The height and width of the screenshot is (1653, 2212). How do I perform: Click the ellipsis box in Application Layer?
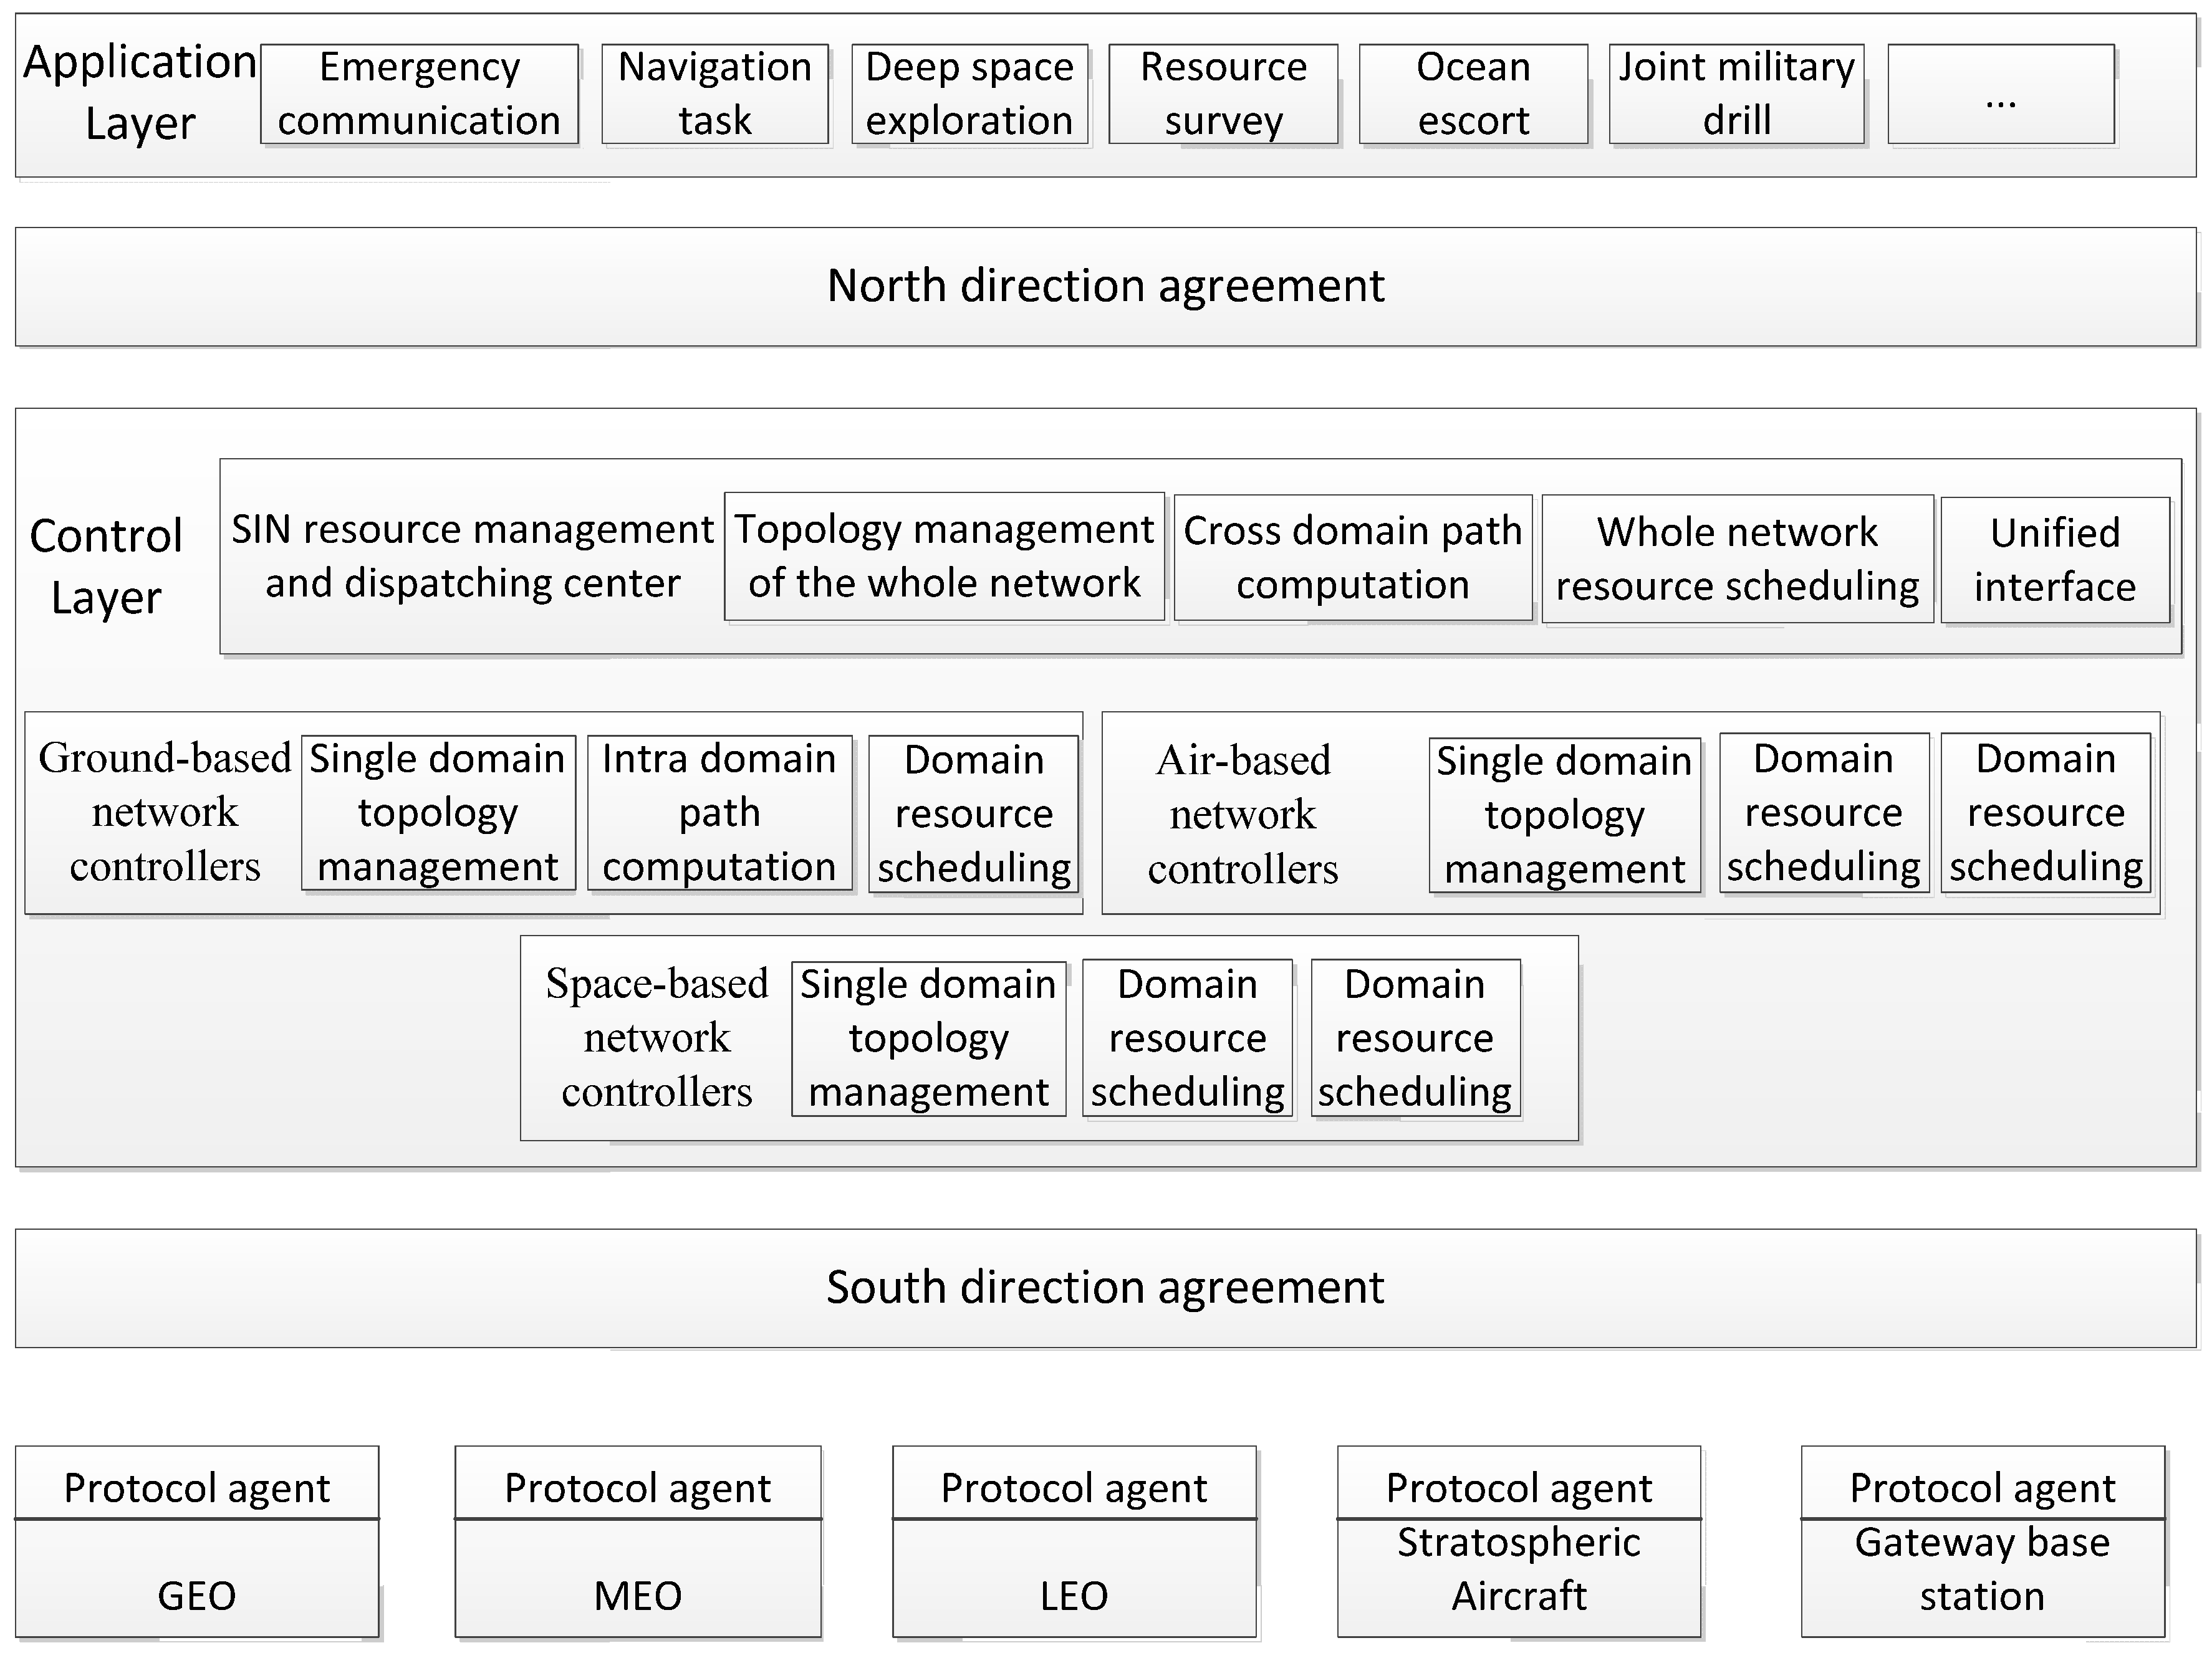[x=2000, y=94]
